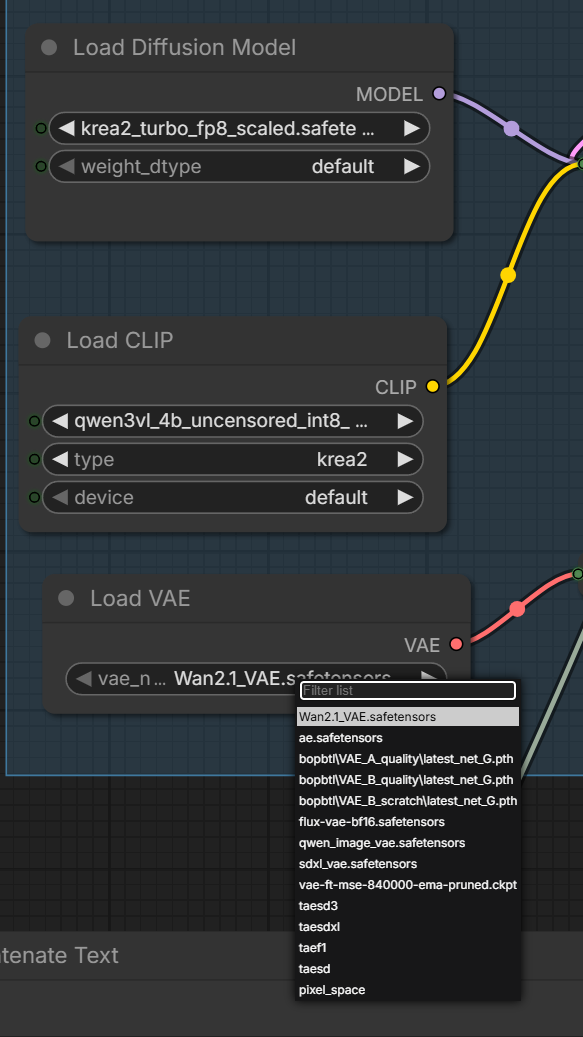Choose taesd from the VAE list
Image resolution: width=583 pixels, height=1037 pixels.
(408, 969)
